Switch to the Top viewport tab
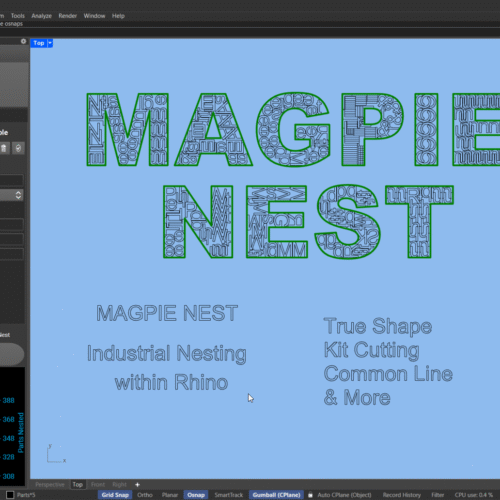500x500 pixels. coord(78,485)
